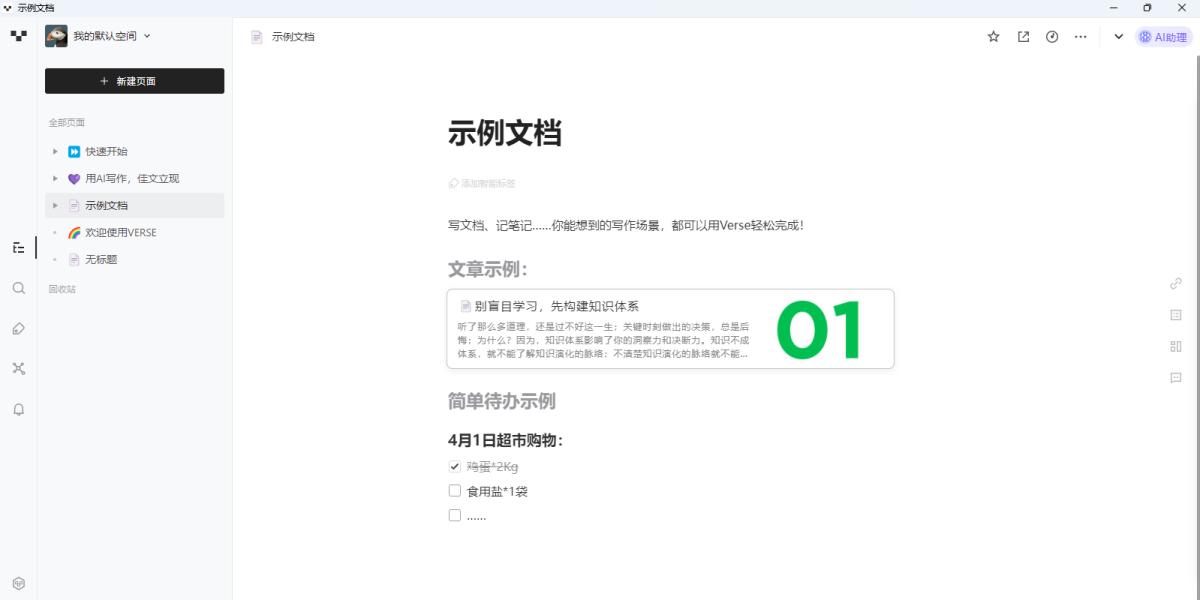Expand the 快速开始 page tree arrow
Image resolution: width=1200 pixels, height=600 pixels.
(55, 152)
